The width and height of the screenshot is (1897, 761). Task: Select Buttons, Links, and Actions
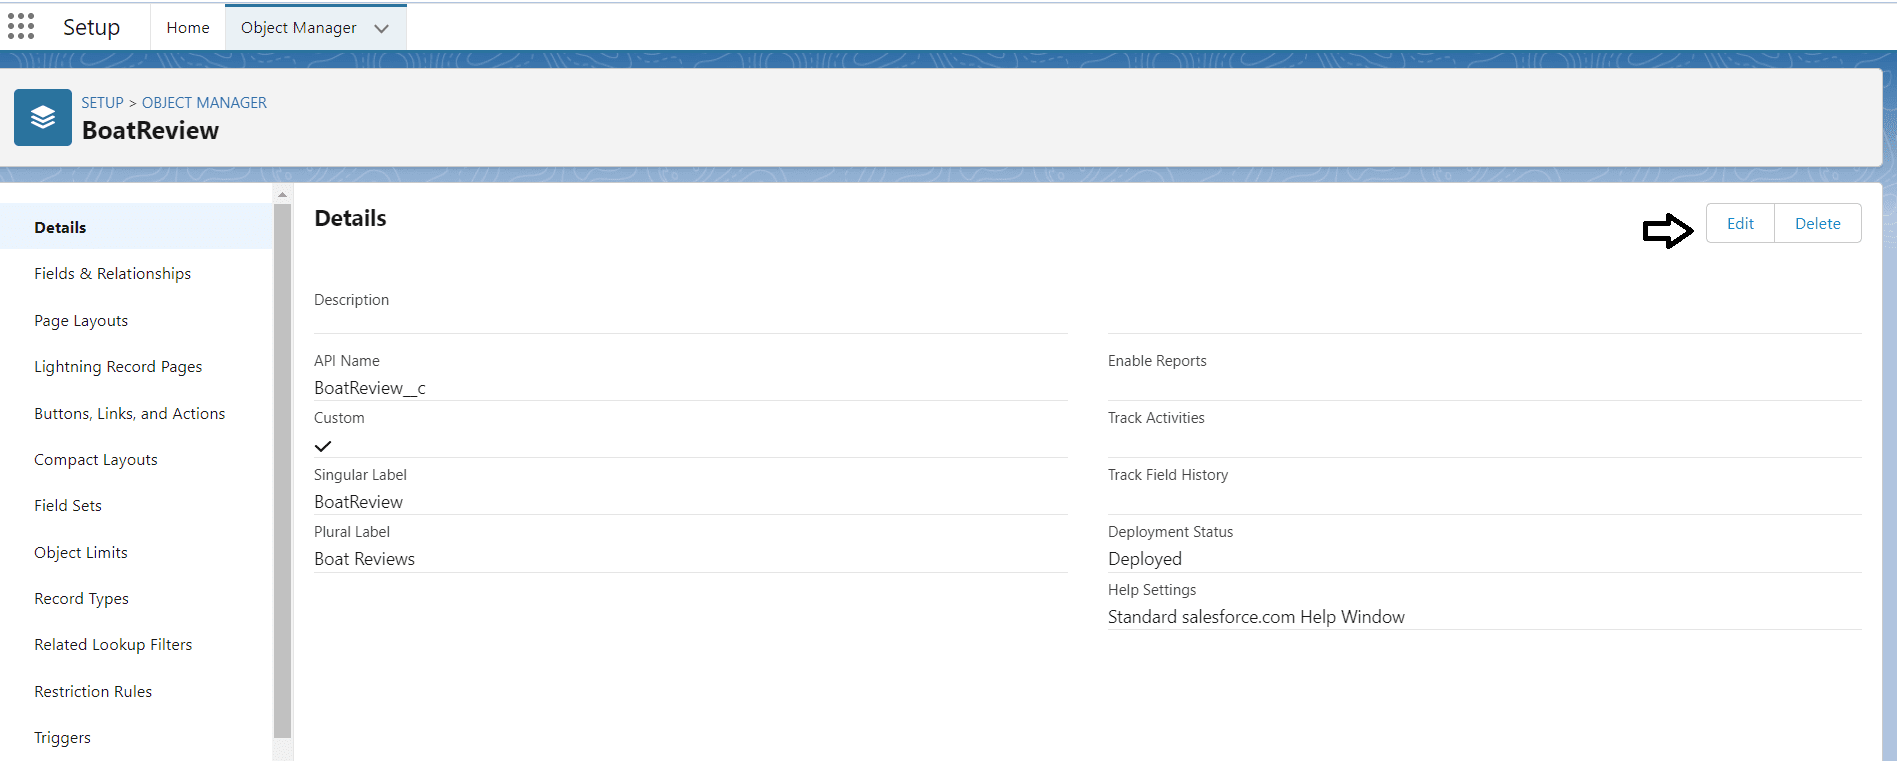coord(129,414)
